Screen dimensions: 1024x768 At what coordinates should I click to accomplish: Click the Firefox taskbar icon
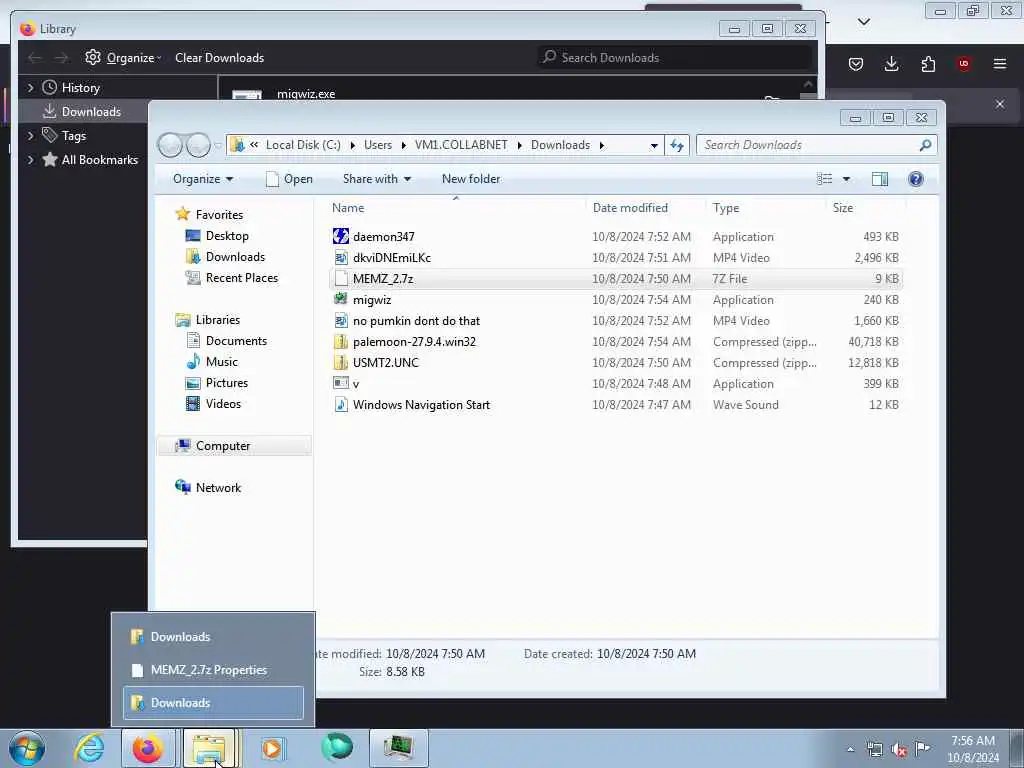point(148,748)
